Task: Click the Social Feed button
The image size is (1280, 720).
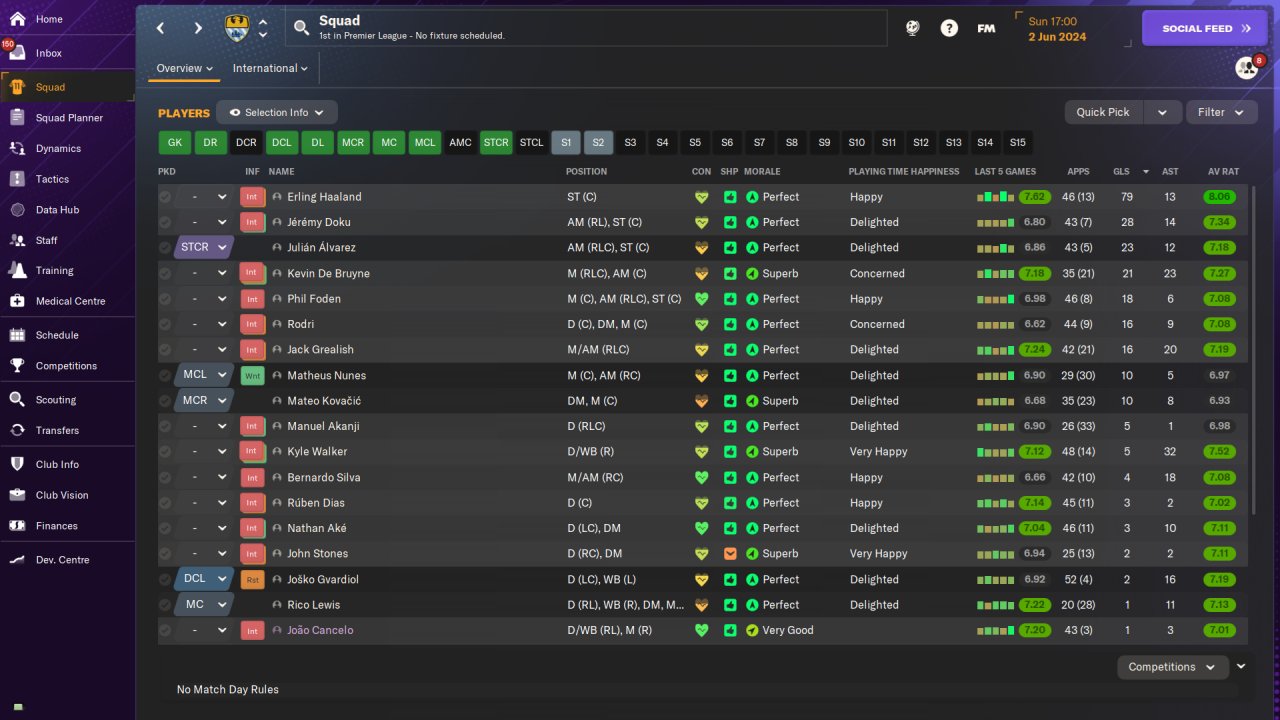Action: [x=1205, y=28]
